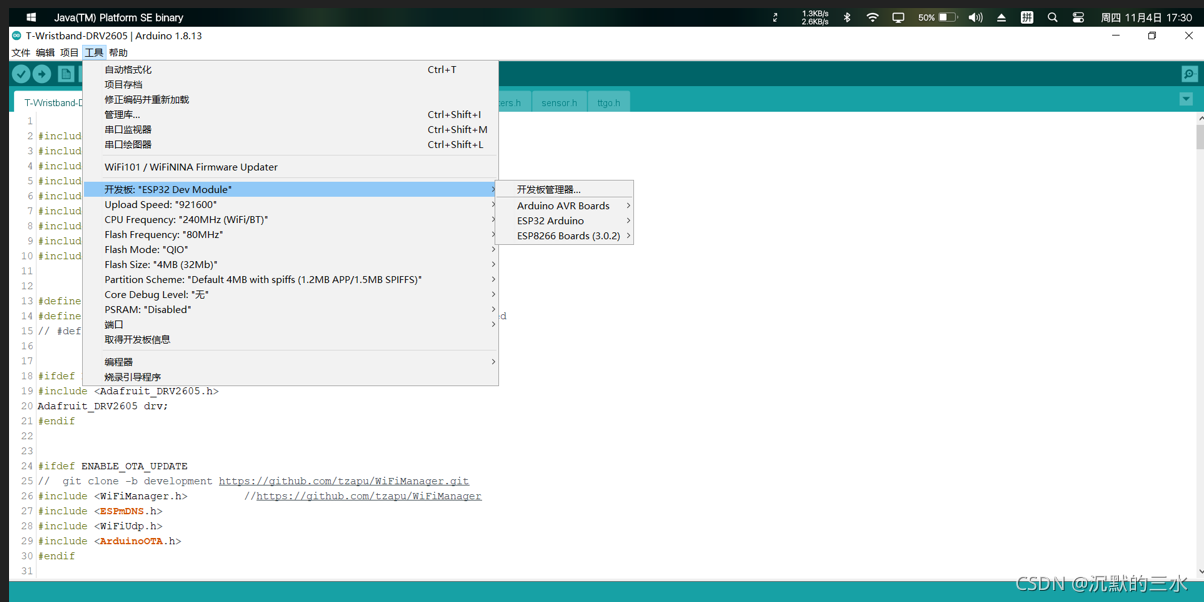The width and height of the screenshot is (1204, 602).
Task: Click the editor scroll up arrow
Action: point(1200,118)
